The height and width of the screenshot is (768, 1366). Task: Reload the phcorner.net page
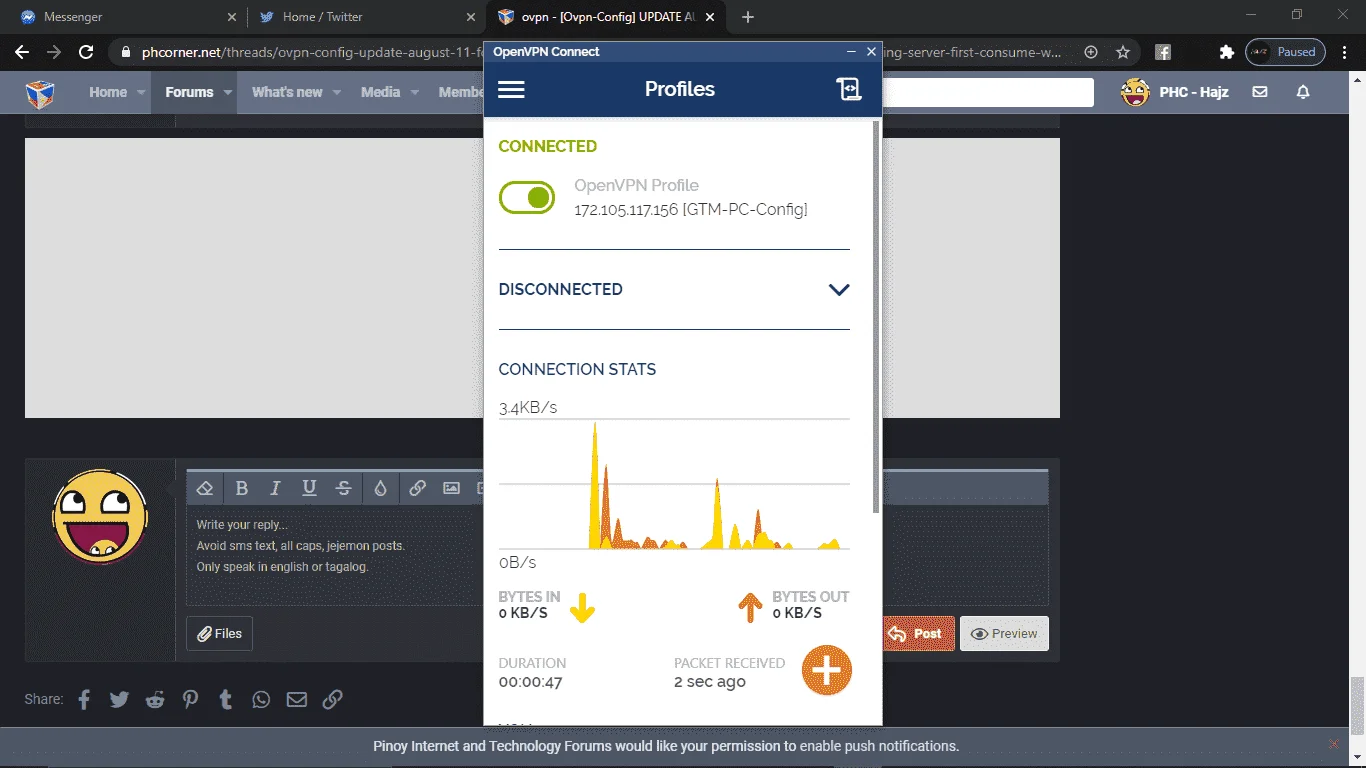point(86,52)
